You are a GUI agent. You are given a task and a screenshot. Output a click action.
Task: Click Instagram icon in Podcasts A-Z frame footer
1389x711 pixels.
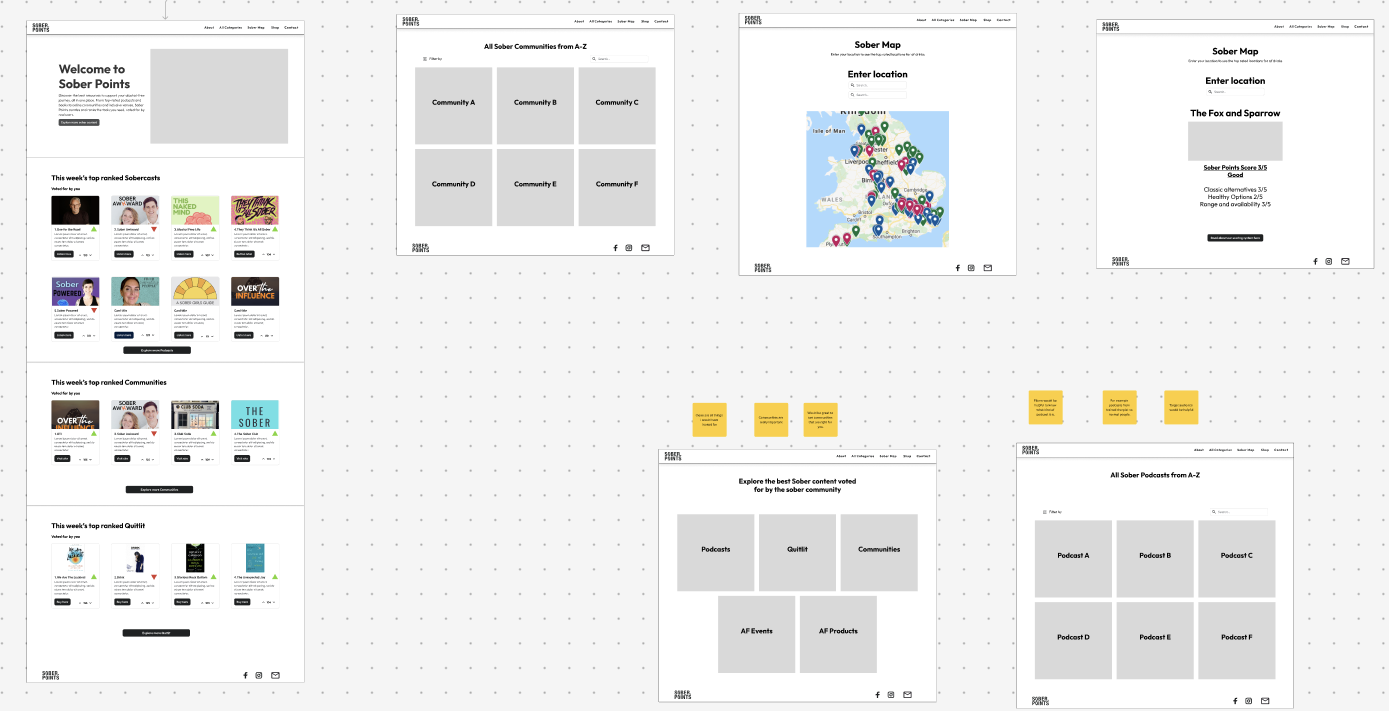click(1249, 701)
